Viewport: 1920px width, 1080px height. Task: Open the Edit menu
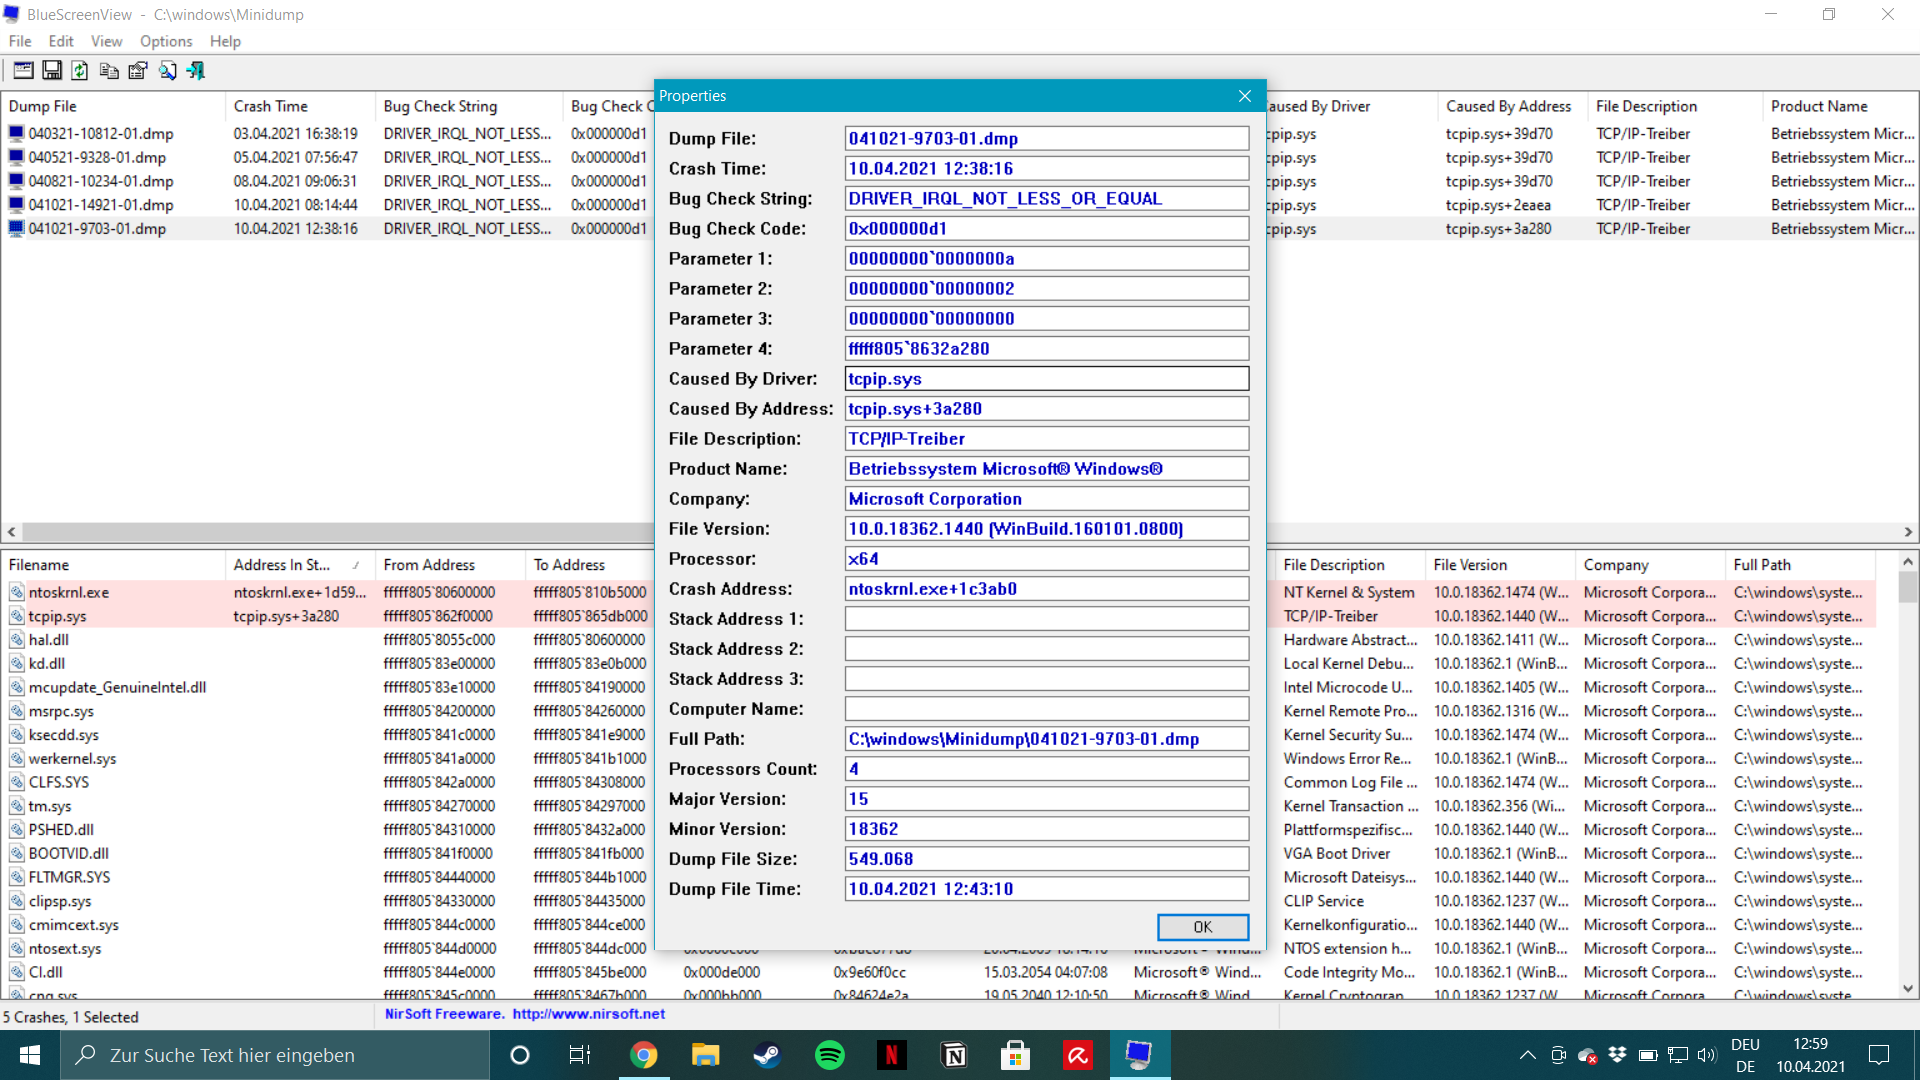61,41
